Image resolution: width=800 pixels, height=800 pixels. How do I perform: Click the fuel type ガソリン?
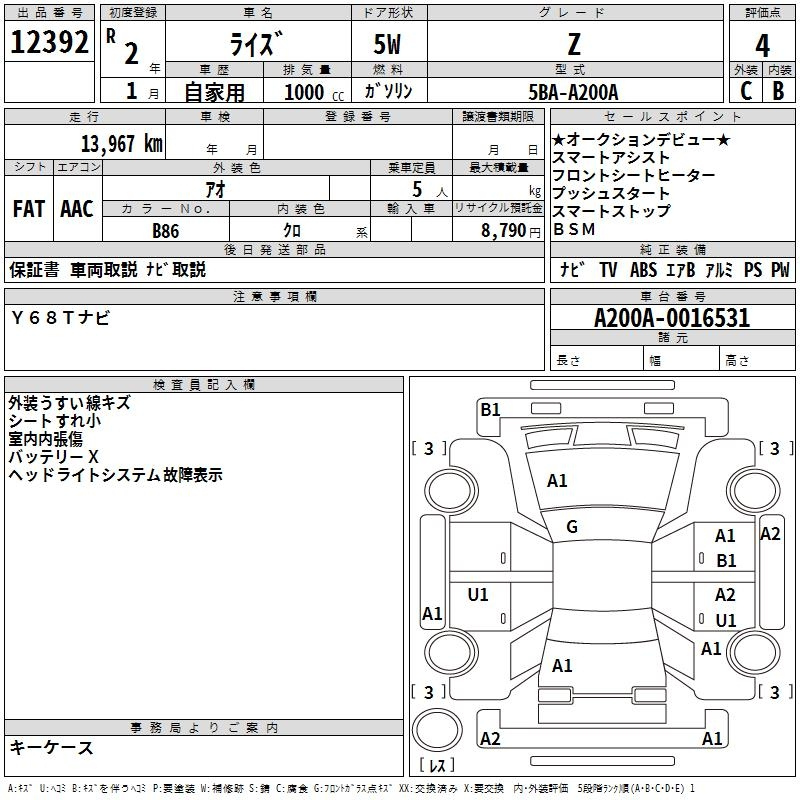388,91
